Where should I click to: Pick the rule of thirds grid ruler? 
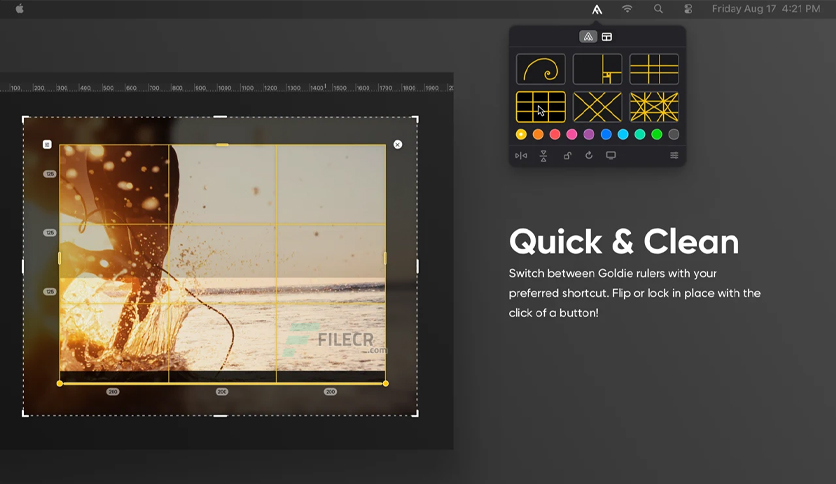pyautogui.click(x=541, y=107)
